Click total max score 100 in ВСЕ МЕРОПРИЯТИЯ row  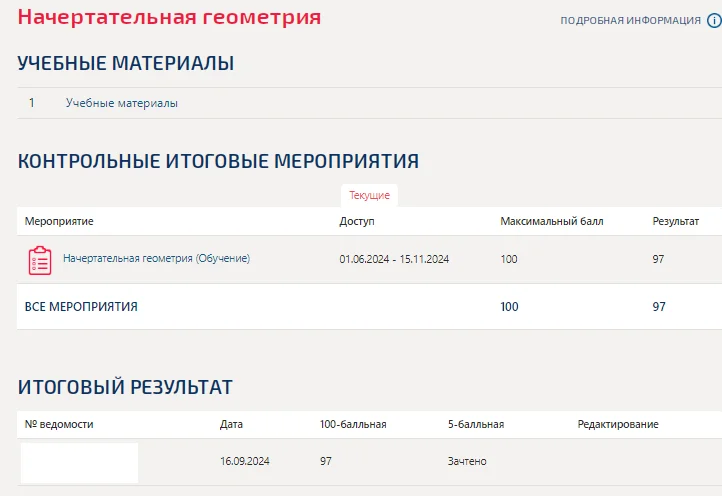(x=509, y=307)
